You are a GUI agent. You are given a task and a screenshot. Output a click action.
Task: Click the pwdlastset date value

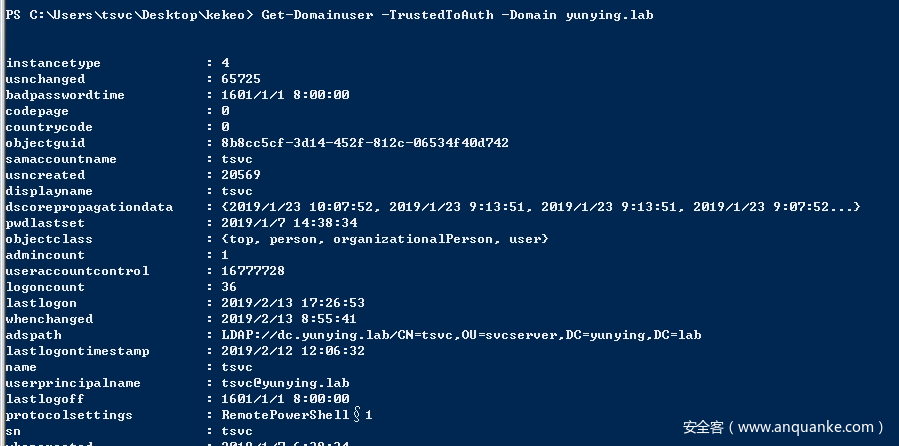(289, 222)
